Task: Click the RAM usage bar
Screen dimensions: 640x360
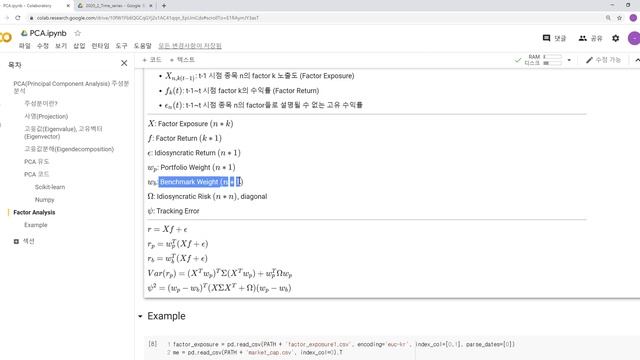Action: tap(552, 57)
